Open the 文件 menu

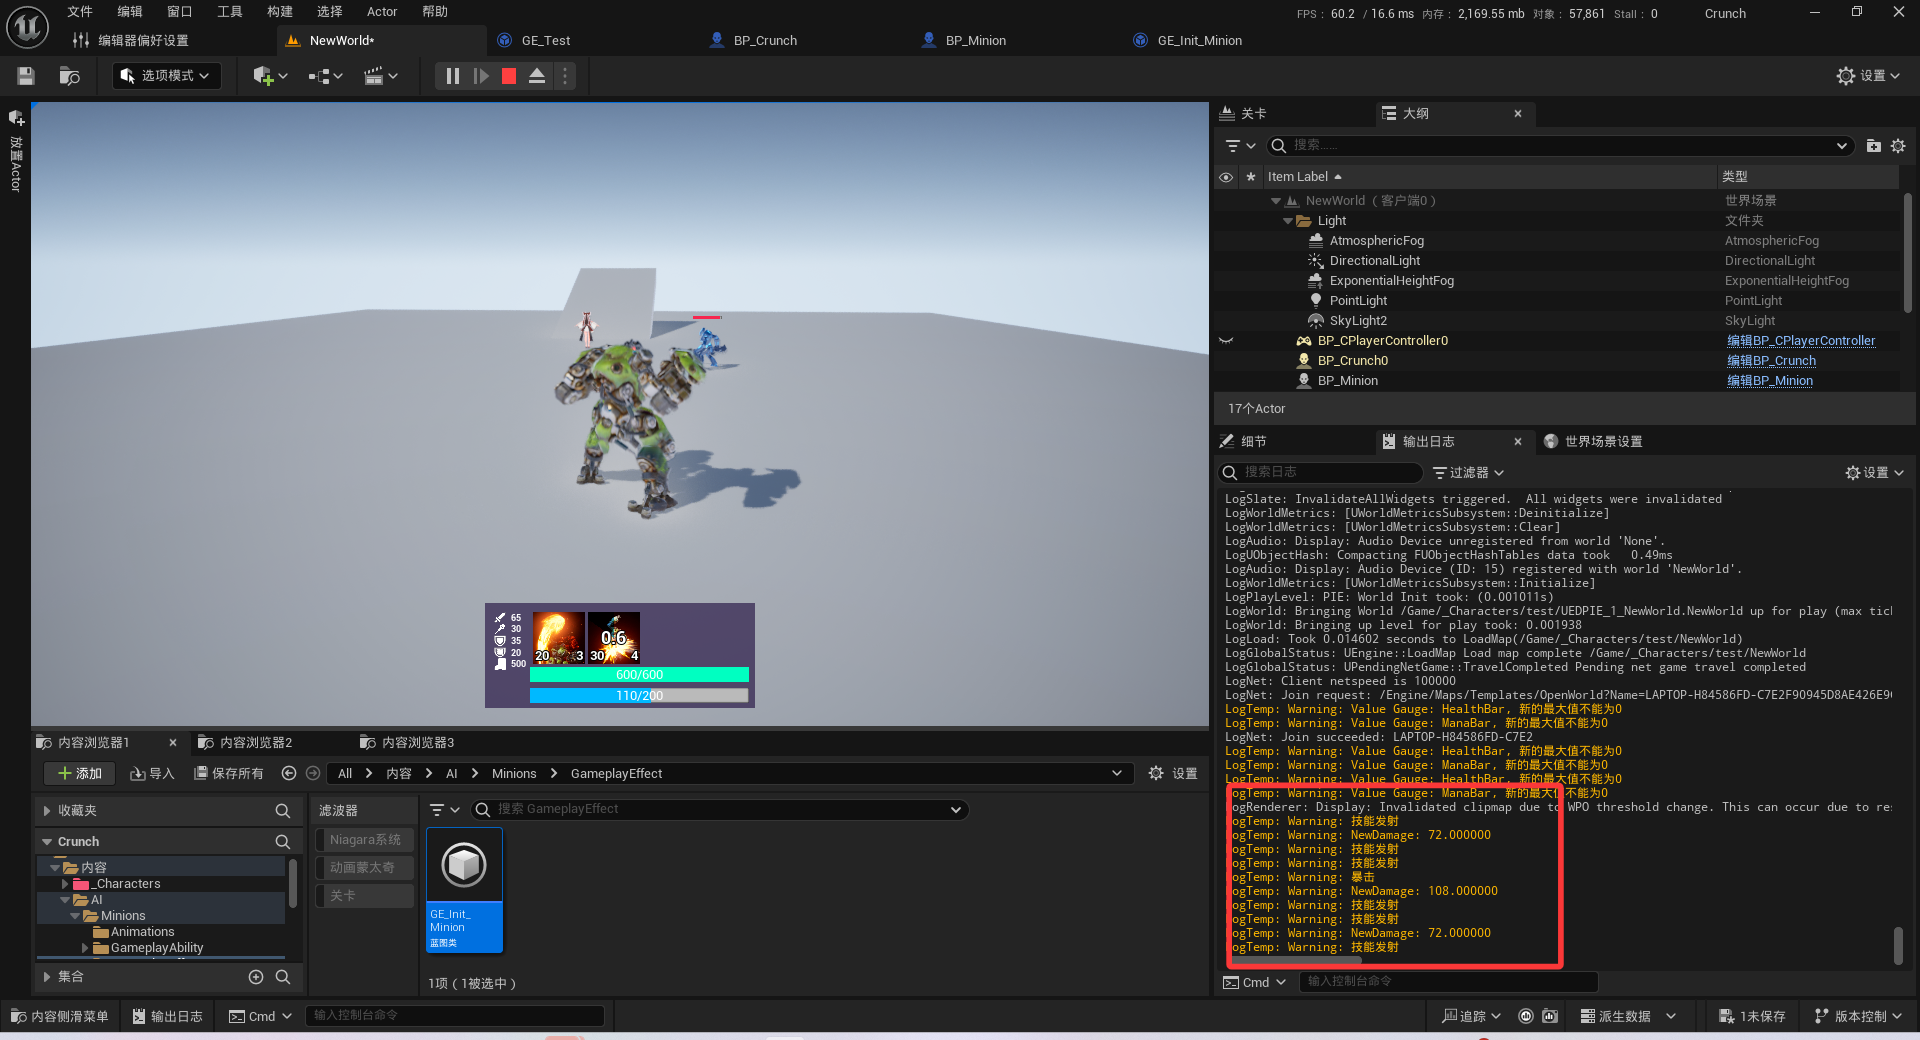point(80,12)
